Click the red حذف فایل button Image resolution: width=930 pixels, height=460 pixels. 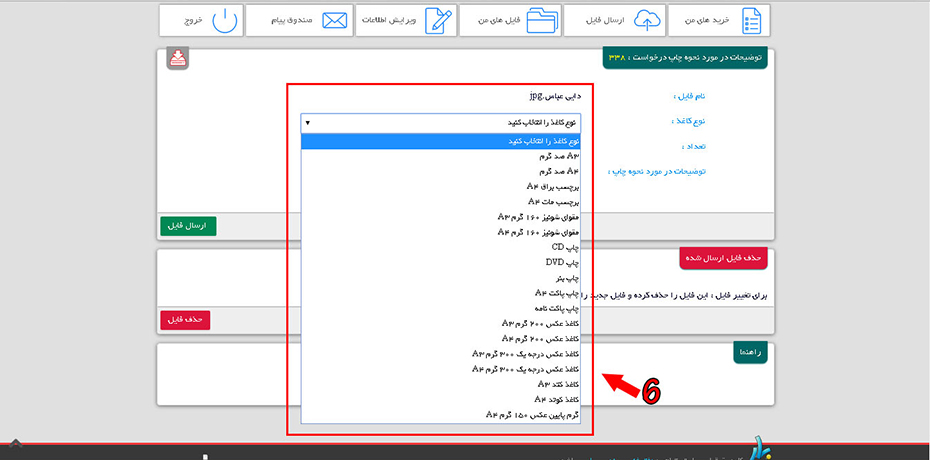click(185, 319)
